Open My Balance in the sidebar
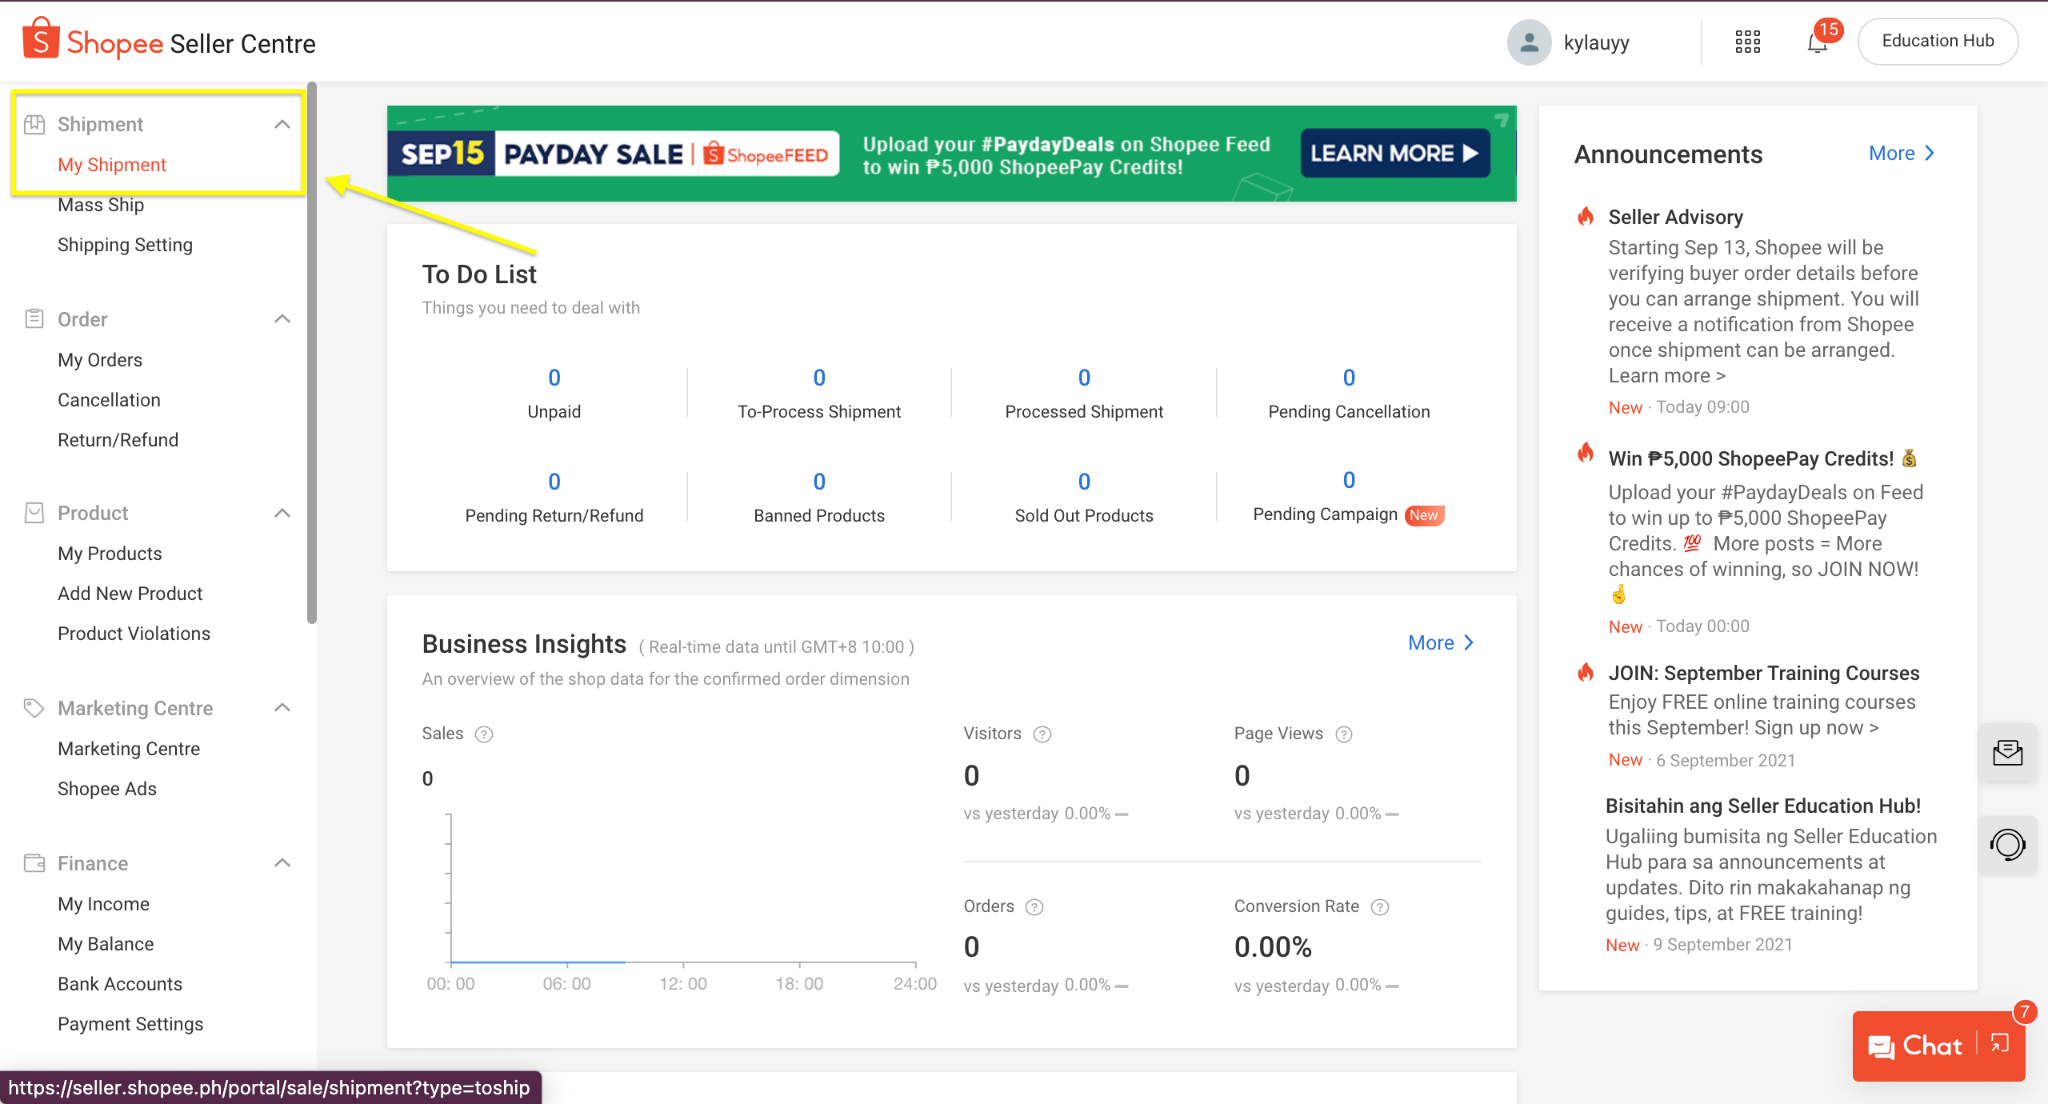The height and width of the screenshot is (1104, 2048). point(106,944)
